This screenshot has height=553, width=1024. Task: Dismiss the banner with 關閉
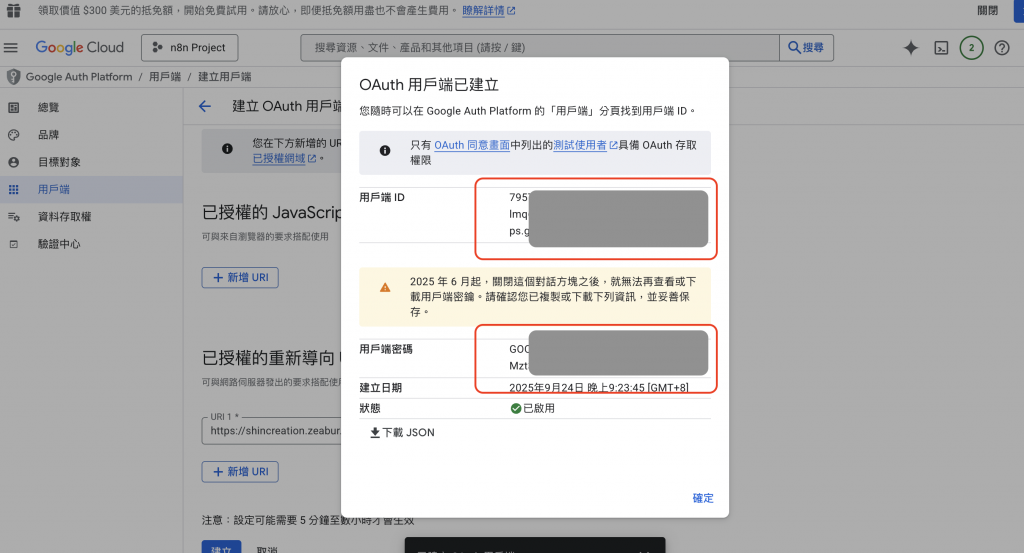987,10
